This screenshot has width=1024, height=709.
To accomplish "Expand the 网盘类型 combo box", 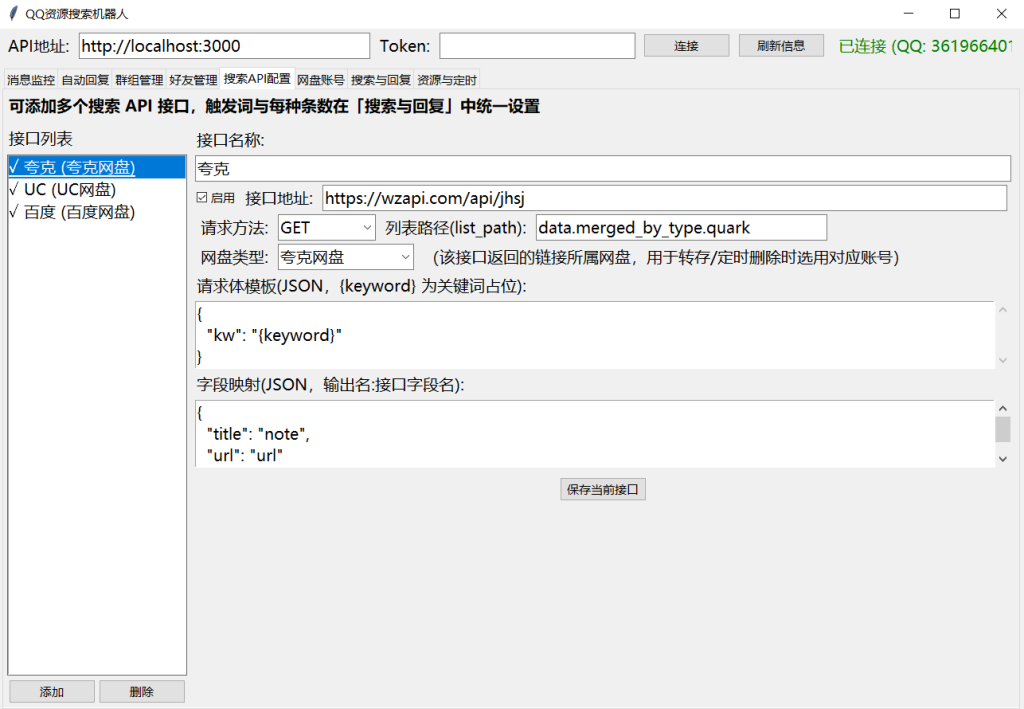I will pyautogui.click(x=345, y=258).
